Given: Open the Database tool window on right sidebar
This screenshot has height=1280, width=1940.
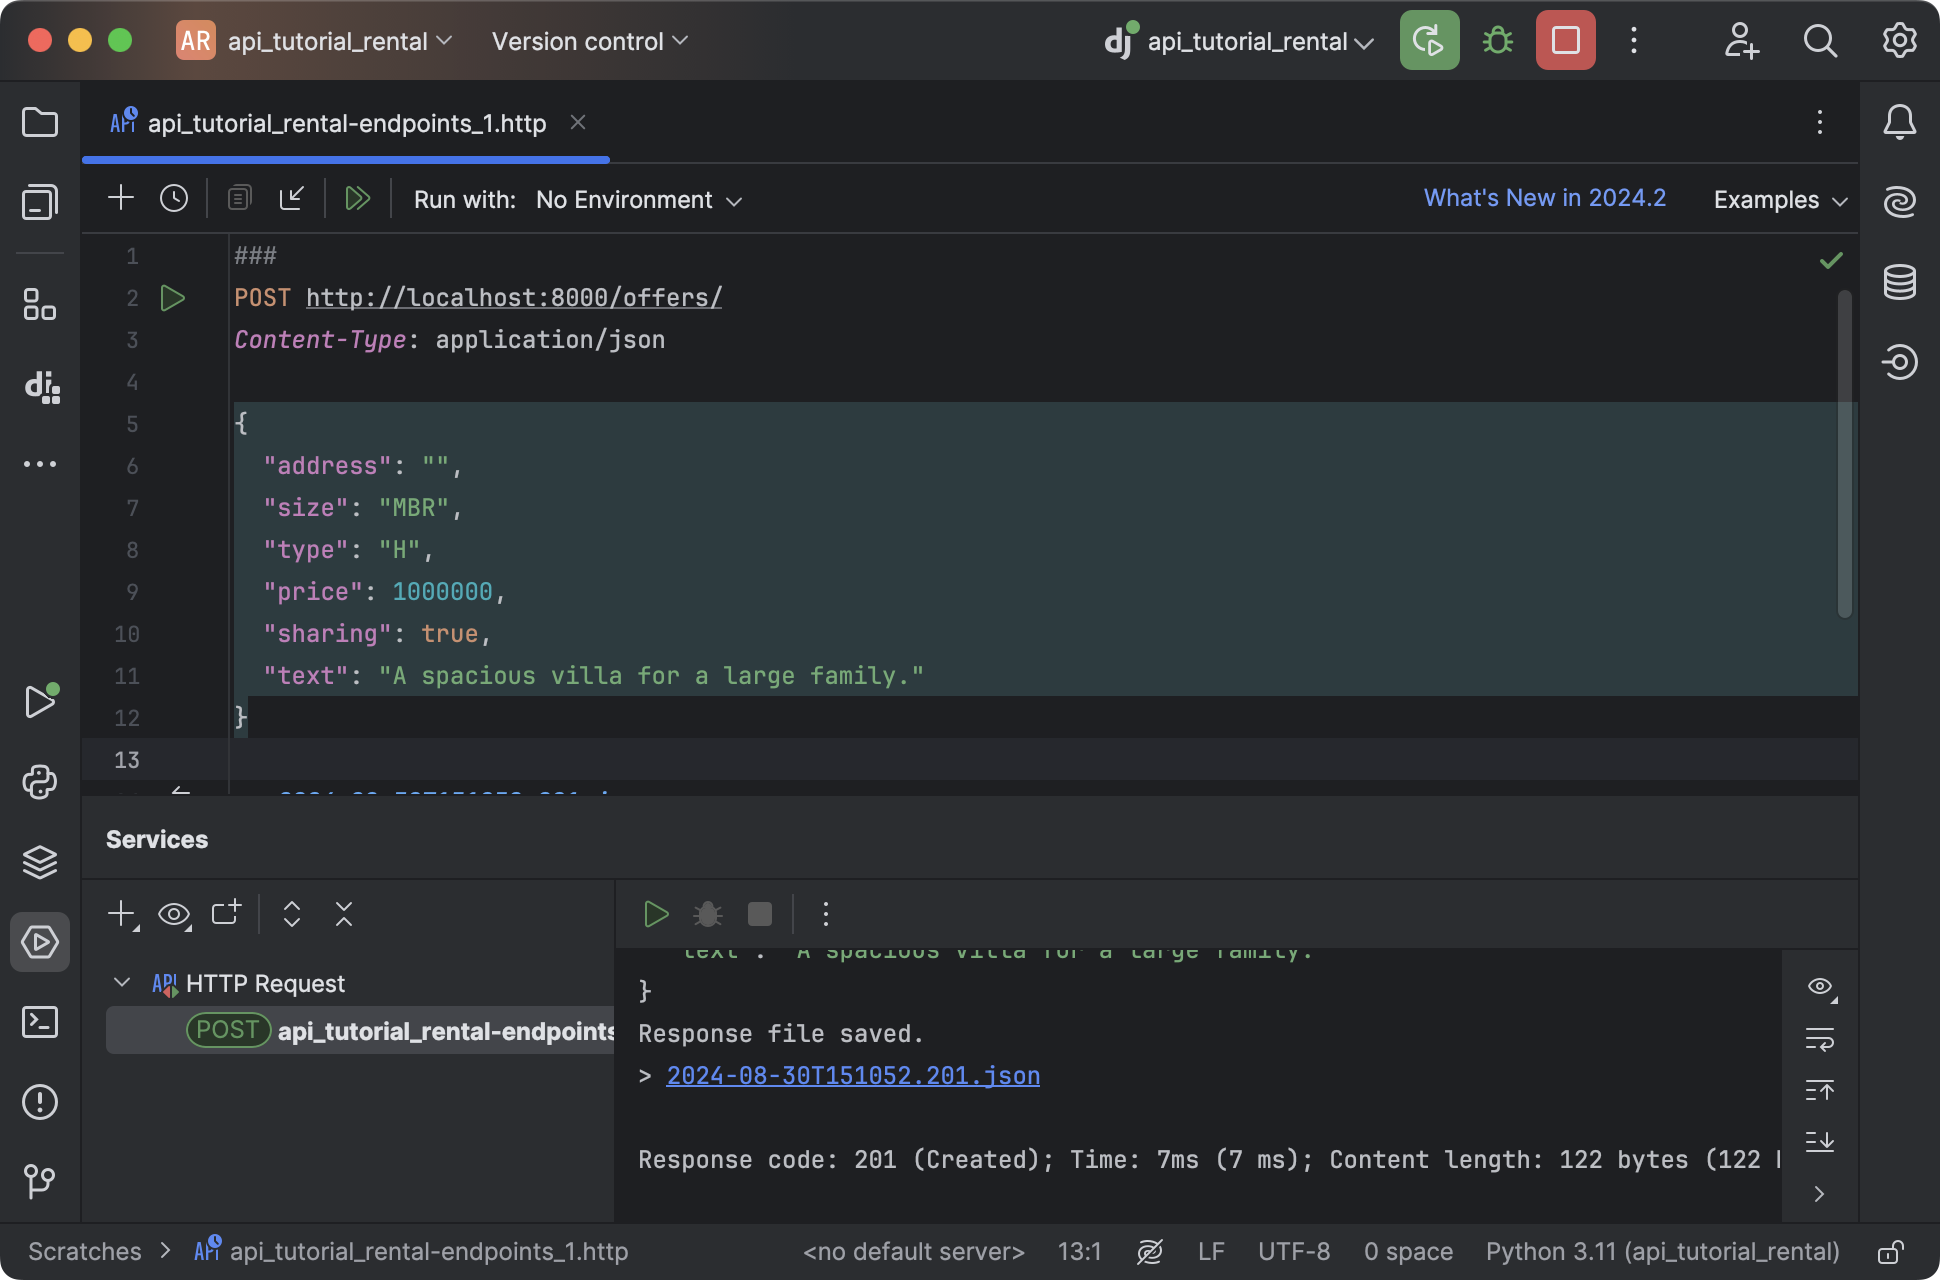Looking at the screenshot, I should point(1898,282).
